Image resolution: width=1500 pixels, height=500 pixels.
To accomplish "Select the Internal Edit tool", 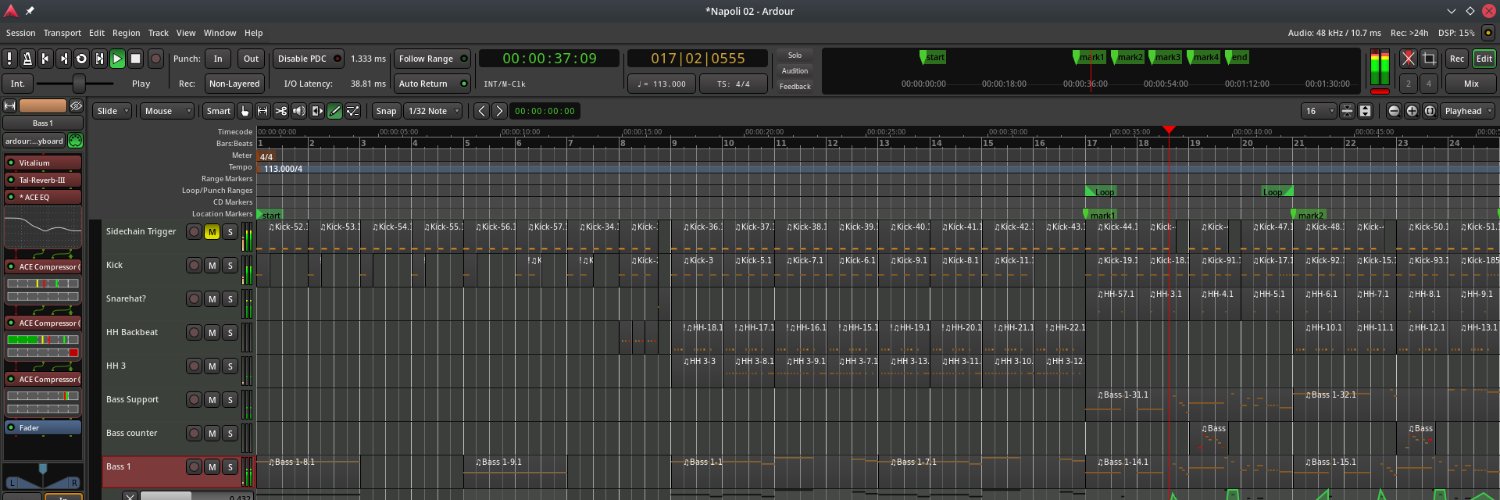I will (x=353, y=111).
